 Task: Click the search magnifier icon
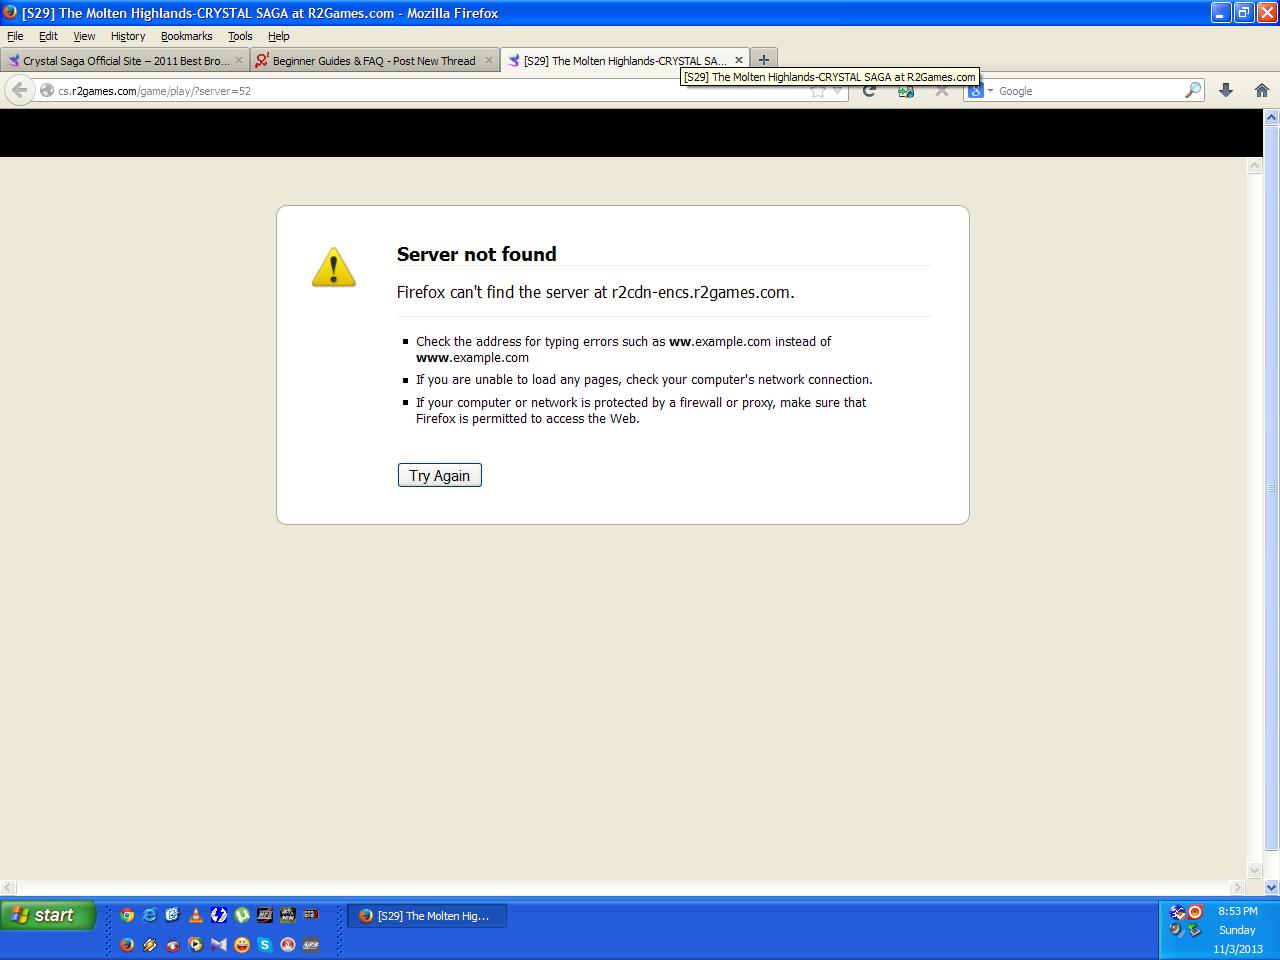(x=1192, y=90)
